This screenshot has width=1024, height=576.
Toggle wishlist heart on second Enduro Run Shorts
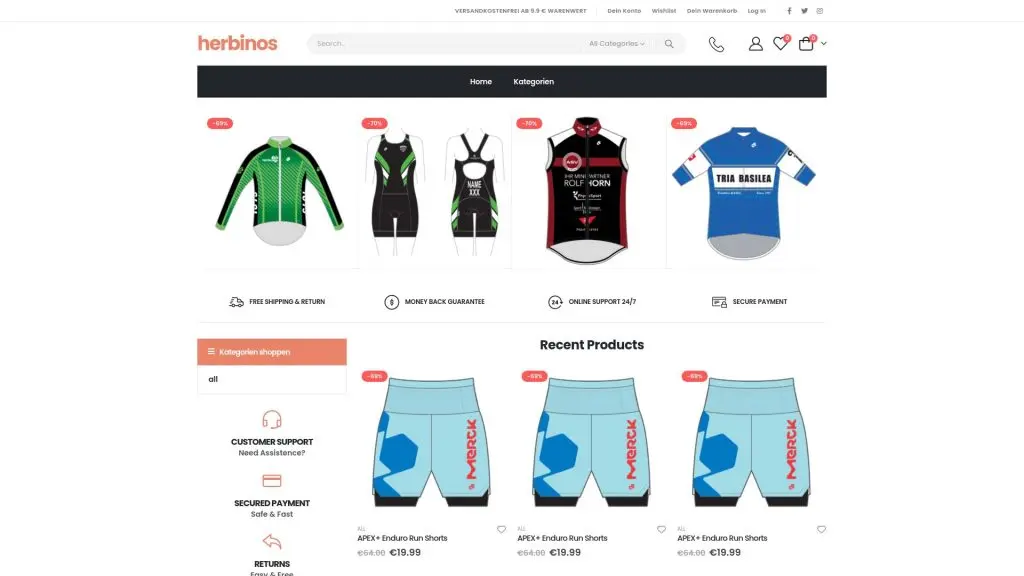pyautogui.click(x=662, y=530)
